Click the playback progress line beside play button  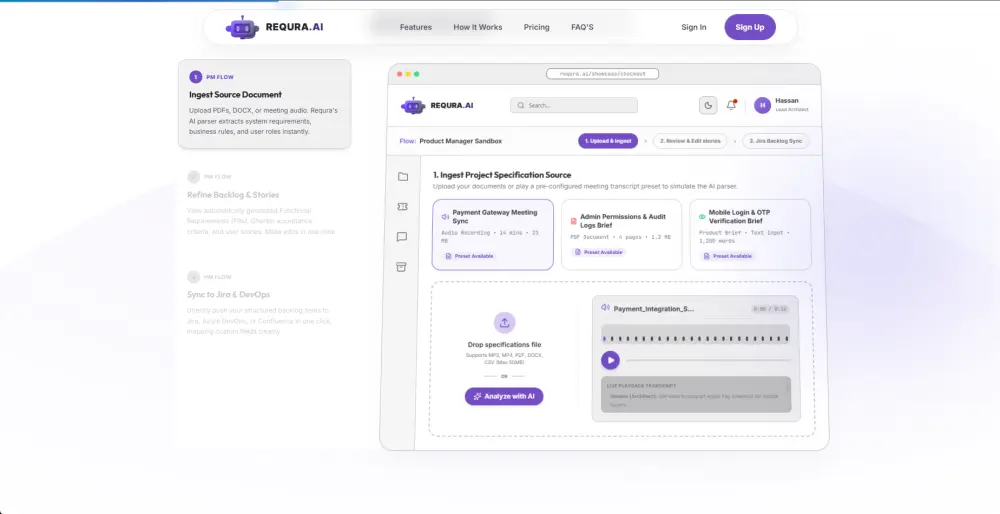(x=709, y=360)
